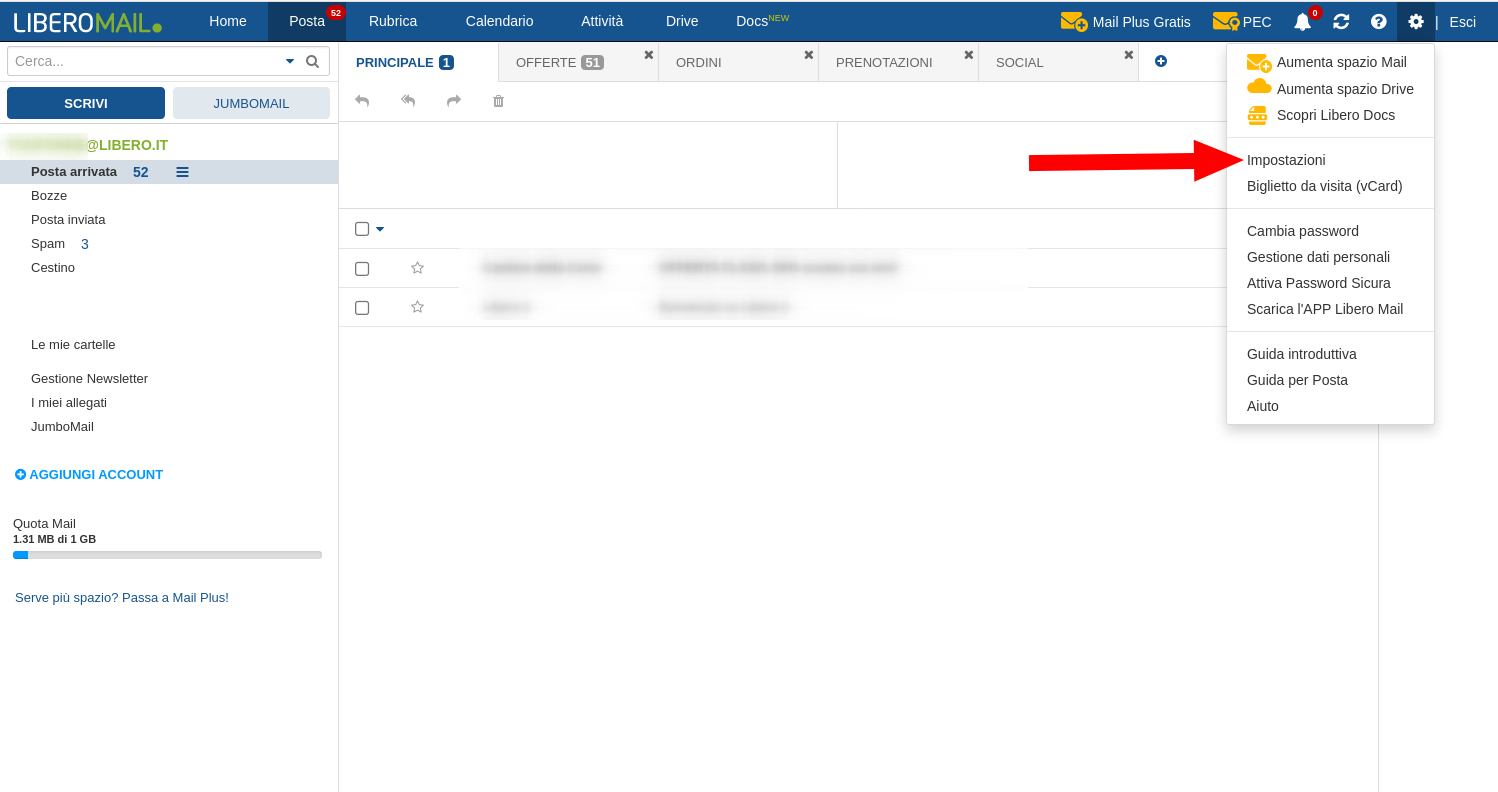Add a new tab with plus icon
Image resolution: width=1498 pixels, height=792 pixels.
click(1161, 61)
